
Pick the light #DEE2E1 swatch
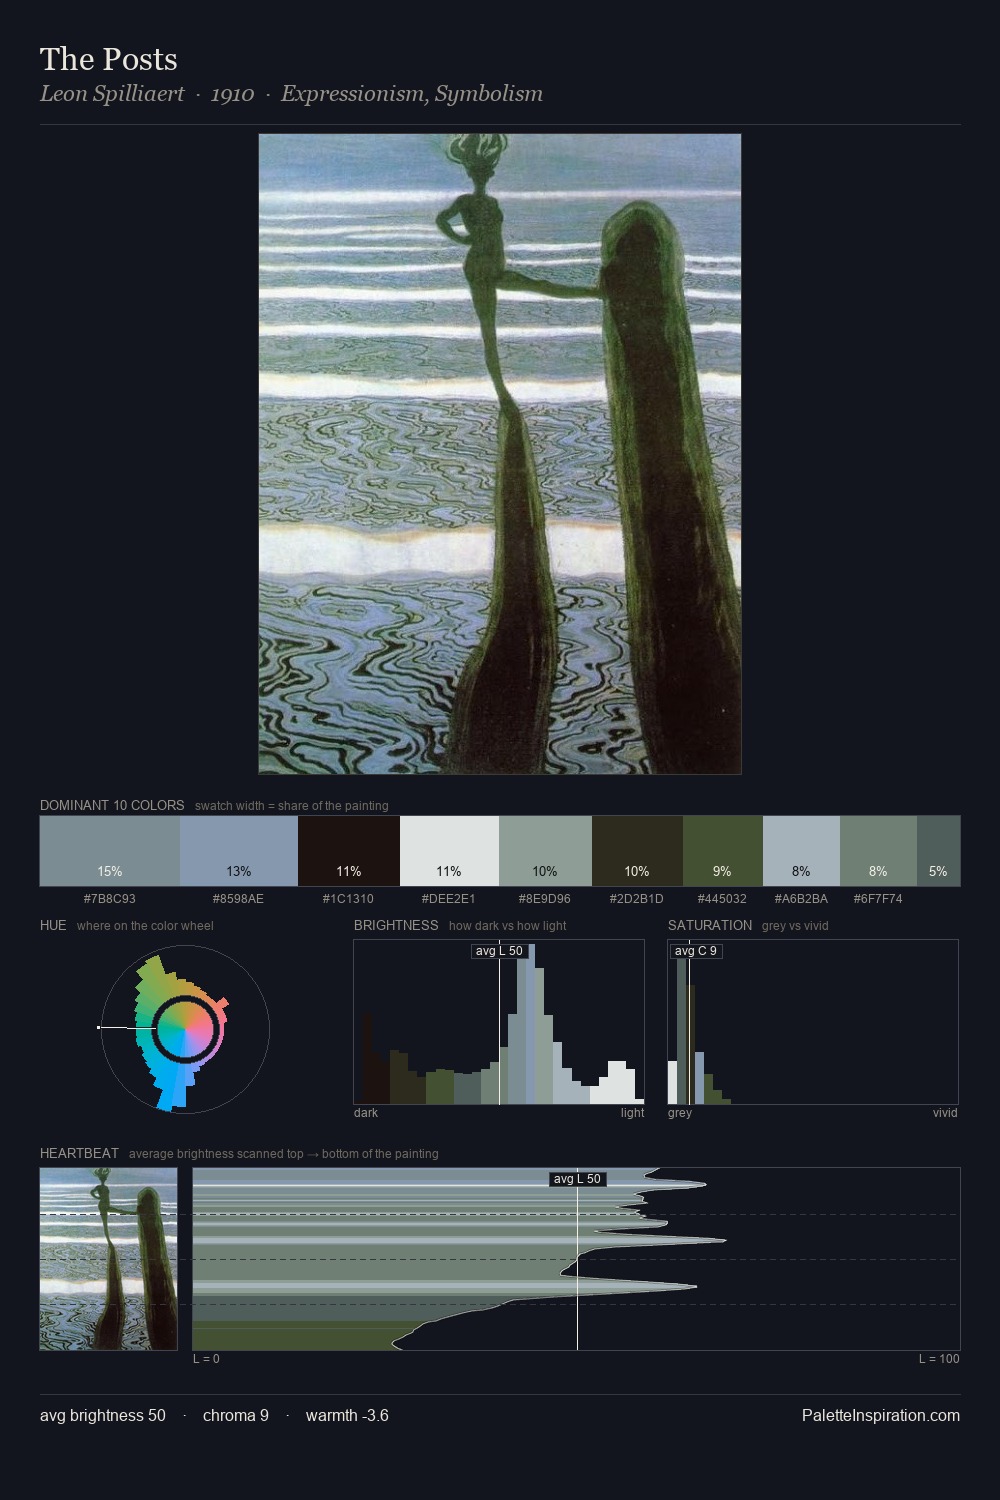(x=449, y=851)
